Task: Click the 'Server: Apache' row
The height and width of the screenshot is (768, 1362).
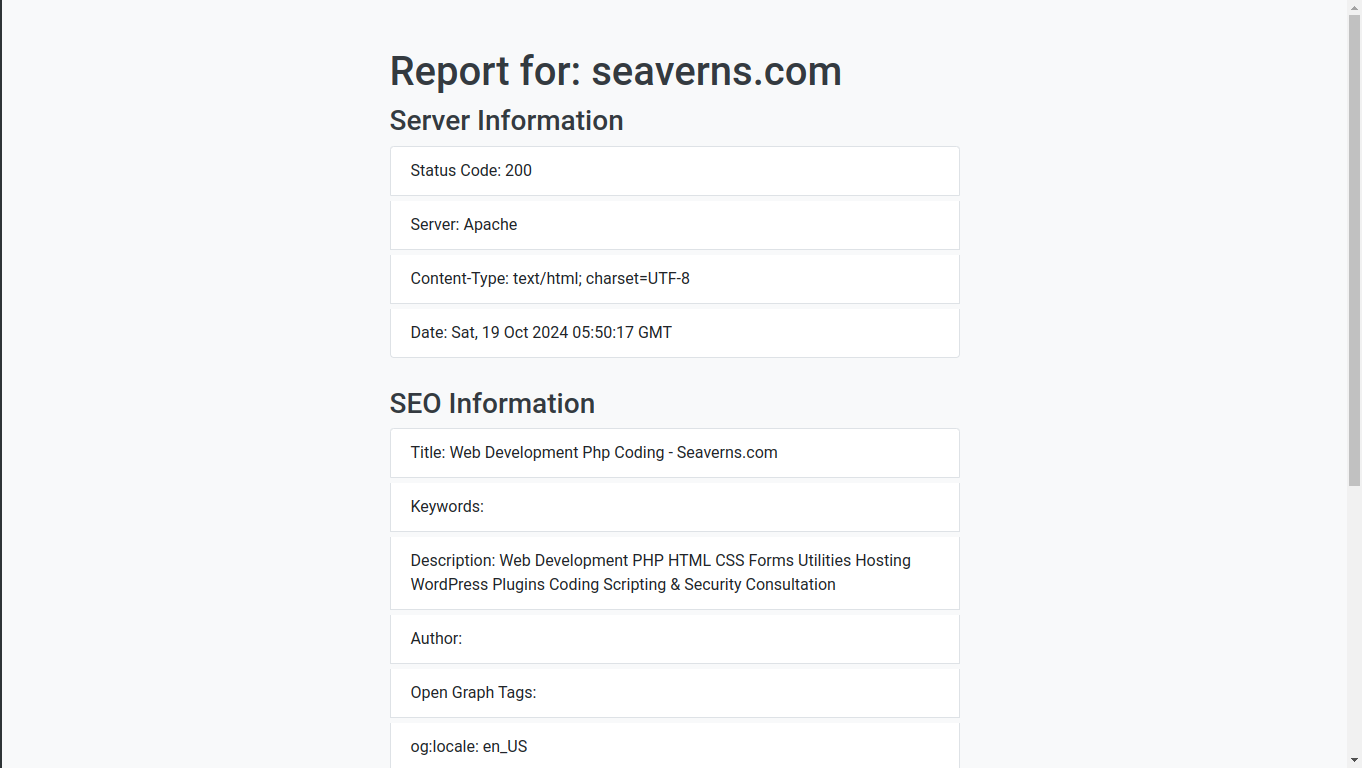Action: [x=674, y=225]
